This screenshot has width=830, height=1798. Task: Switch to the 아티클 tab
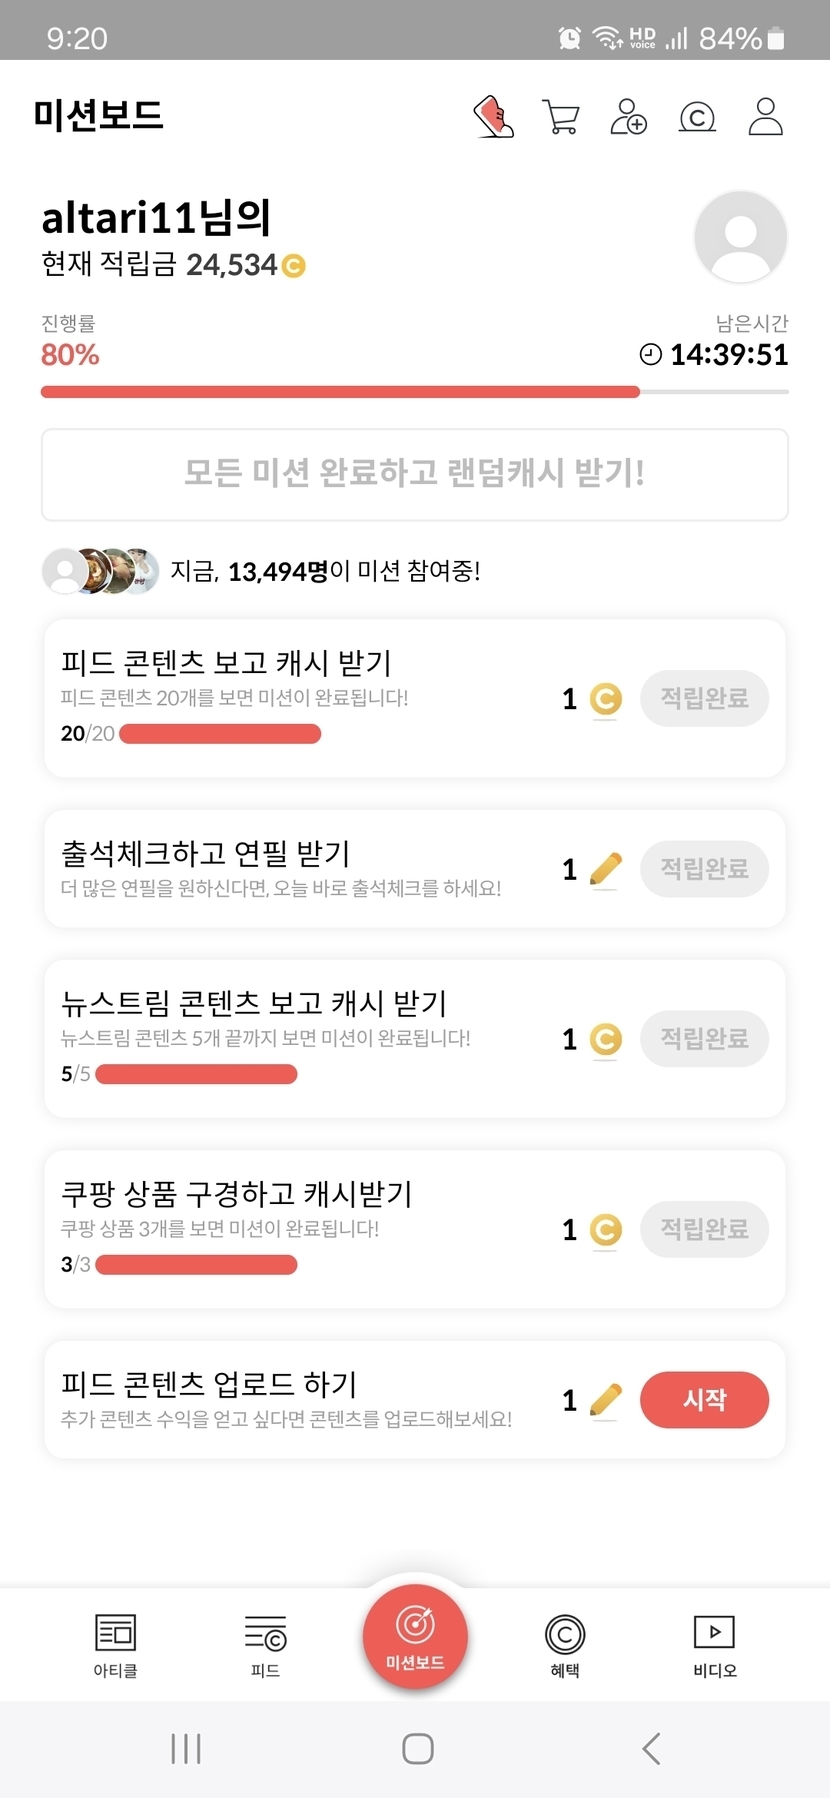pos(115,1645)
